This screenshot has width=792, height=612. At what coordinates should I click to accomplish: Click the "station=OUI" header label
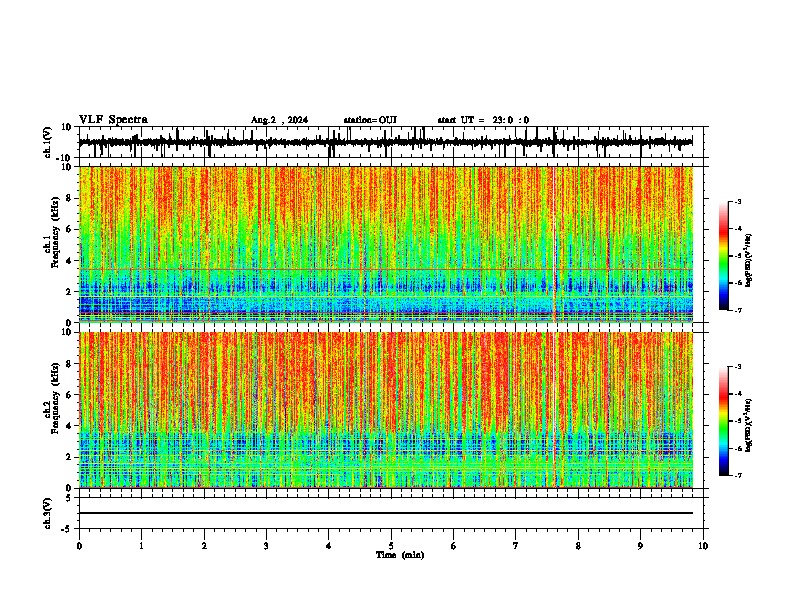(370, 120)
